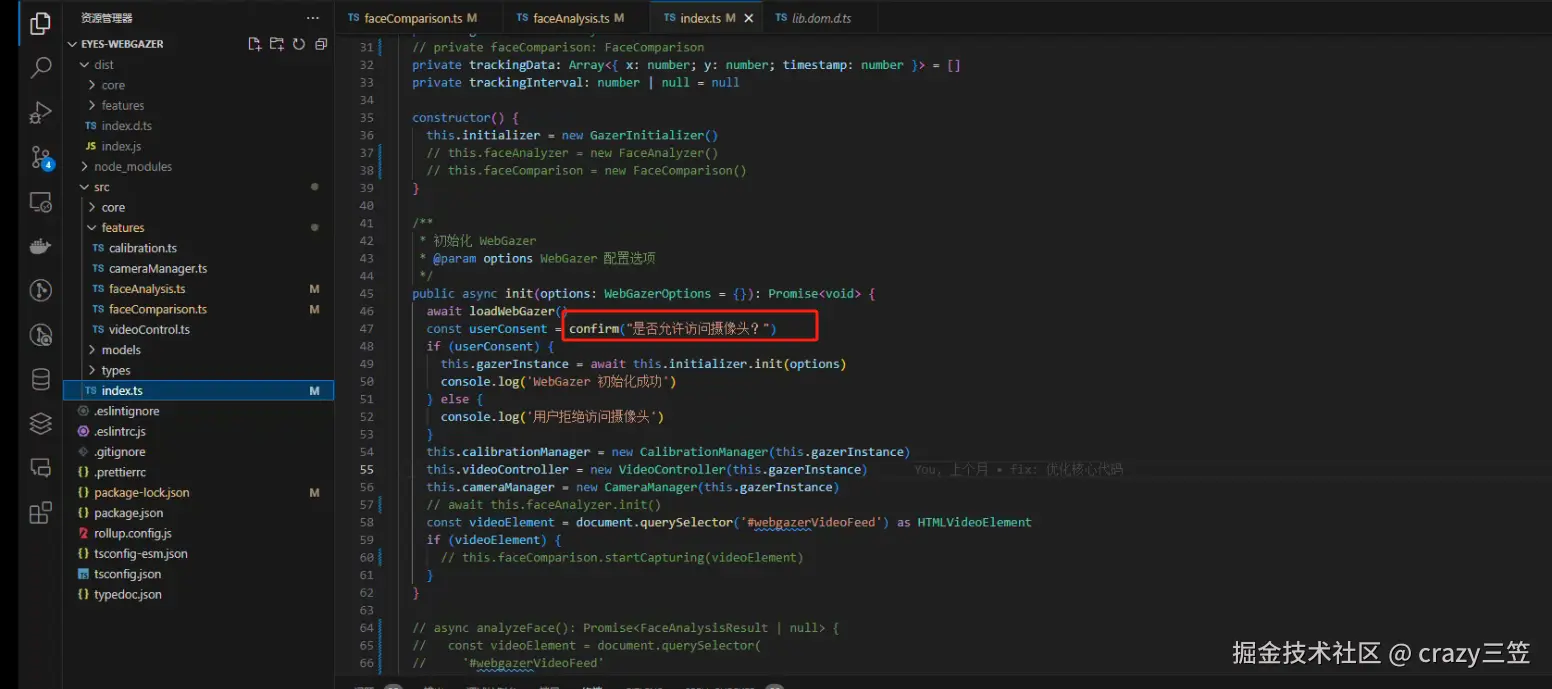Viewport: 1552px width, 689px height.
Task: Click the New File icon in explorer header
Action: [x=255, y=44]
